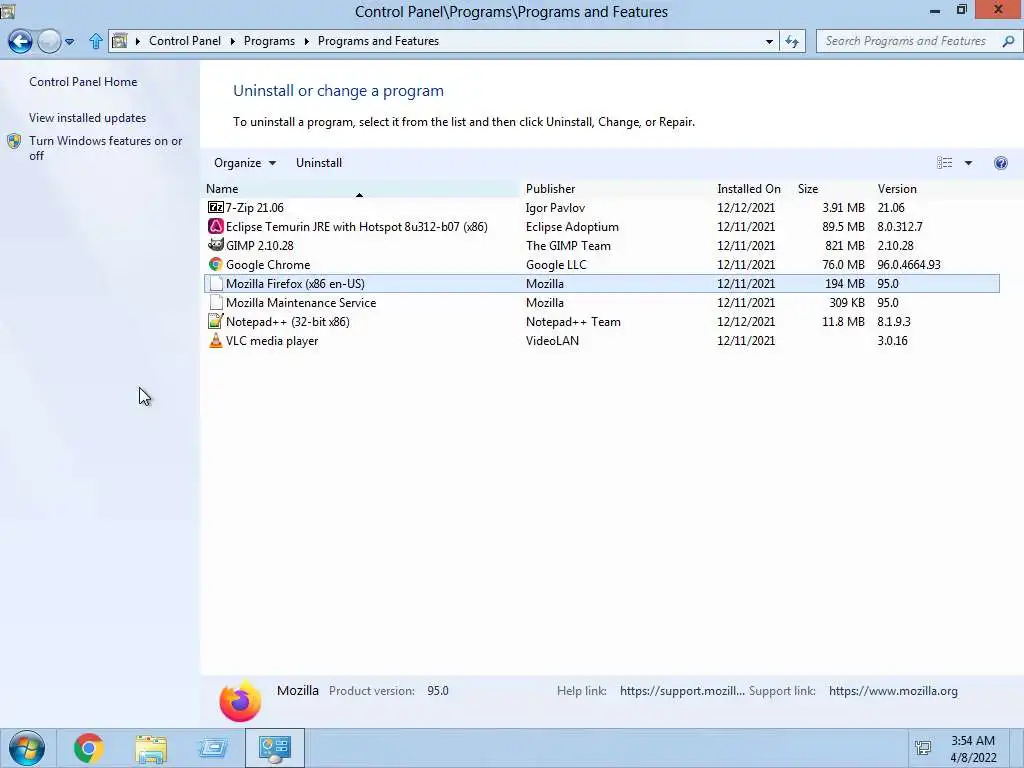Click the Forward arrow navigation button
This screenshot has width=1024, height=768.
(x=49, y=41)
